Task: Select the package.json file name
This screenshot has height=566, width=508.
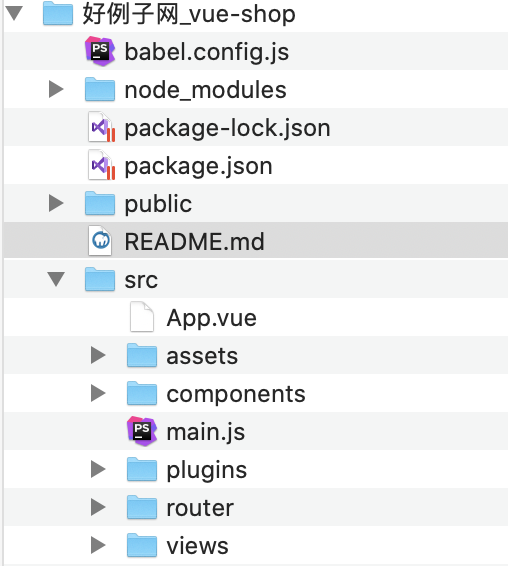Action: click(x=198, y=167)
